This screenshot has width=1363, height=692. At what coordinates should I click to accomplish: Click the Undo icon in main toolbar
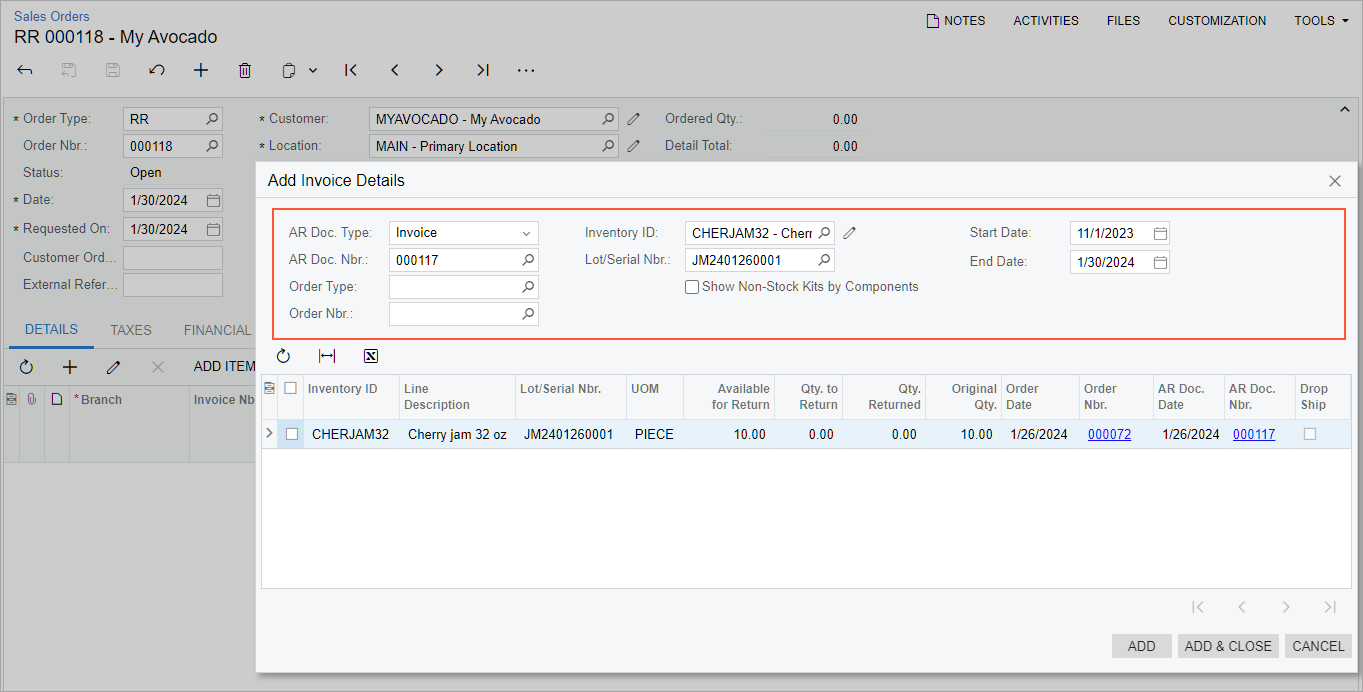[x=157, y=70]
